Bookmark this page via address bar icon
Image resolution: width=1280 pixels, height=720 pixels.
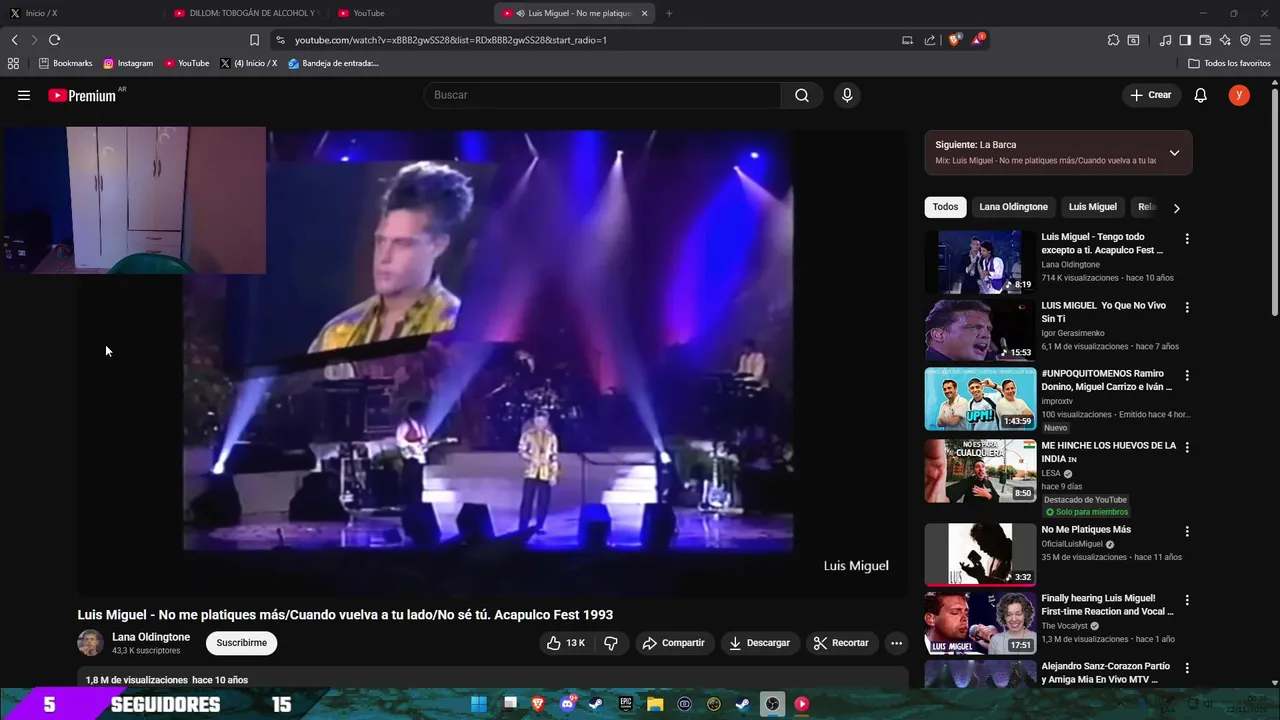tap(254, 40)
